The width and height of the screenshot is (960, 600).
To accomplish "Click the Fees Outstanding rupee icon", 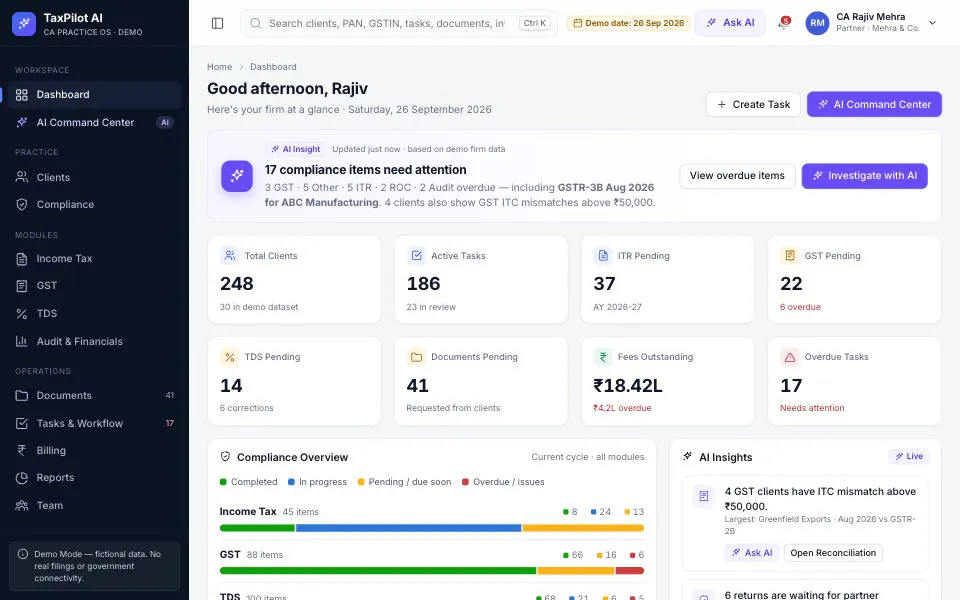I will (x=603, y=357).
